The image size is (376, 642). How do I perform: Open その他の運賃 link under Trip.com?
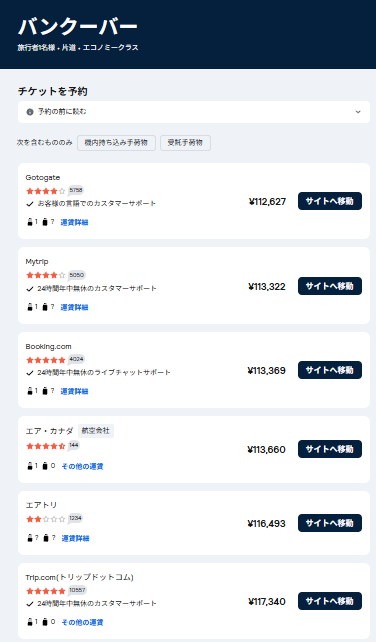82,622
